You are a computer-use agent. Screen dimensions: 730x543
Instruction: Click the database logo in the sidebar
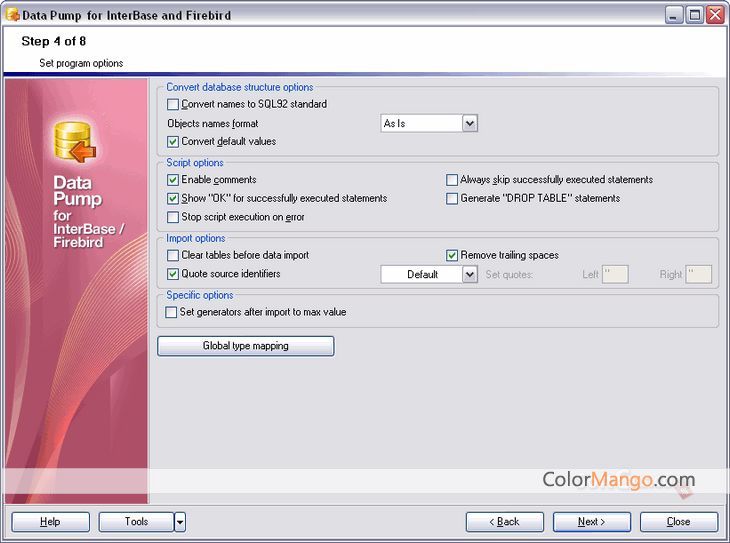click(74, 142)
